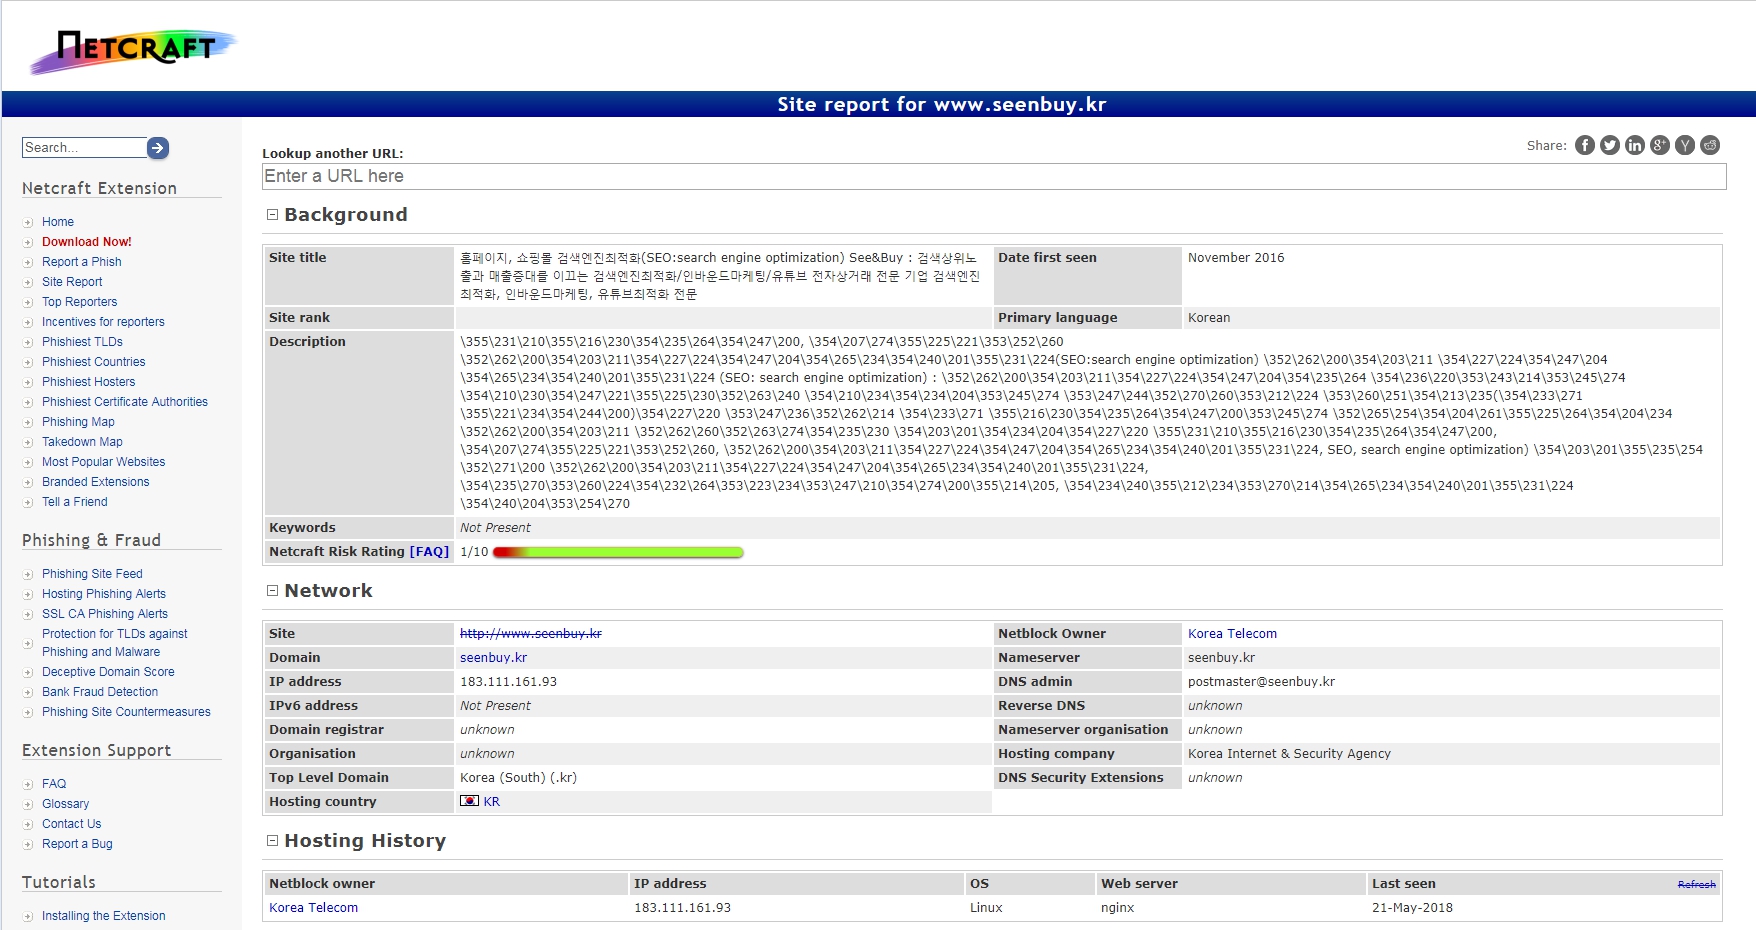The width and height of the screenshot is (1756, 930).
Task: Click the Hacker News share icon
Action: click(1685, 146)
